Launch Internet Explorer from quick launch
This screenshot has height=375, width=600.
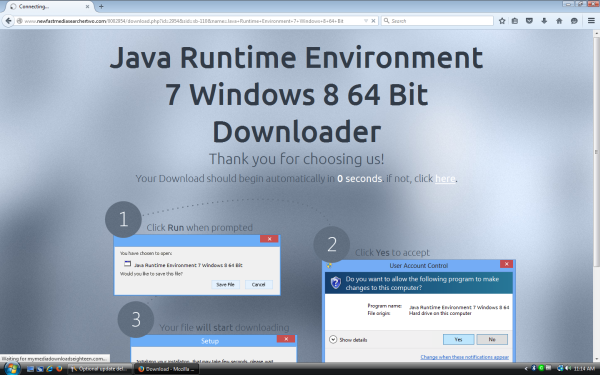tap(49, 369)
